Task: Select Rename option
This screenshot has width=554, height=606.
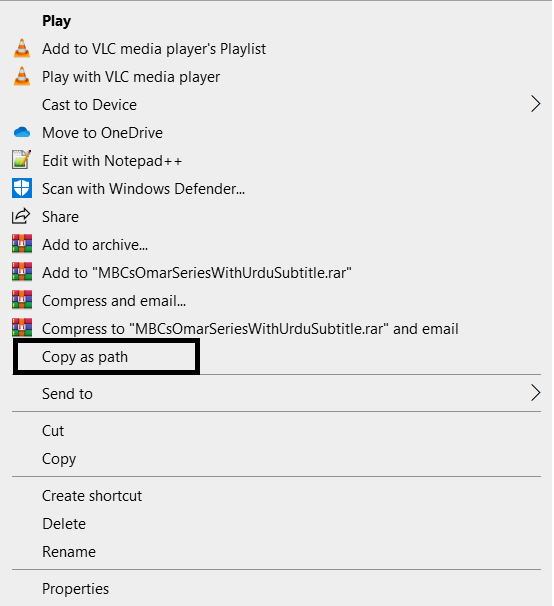Action: [69, 552]
